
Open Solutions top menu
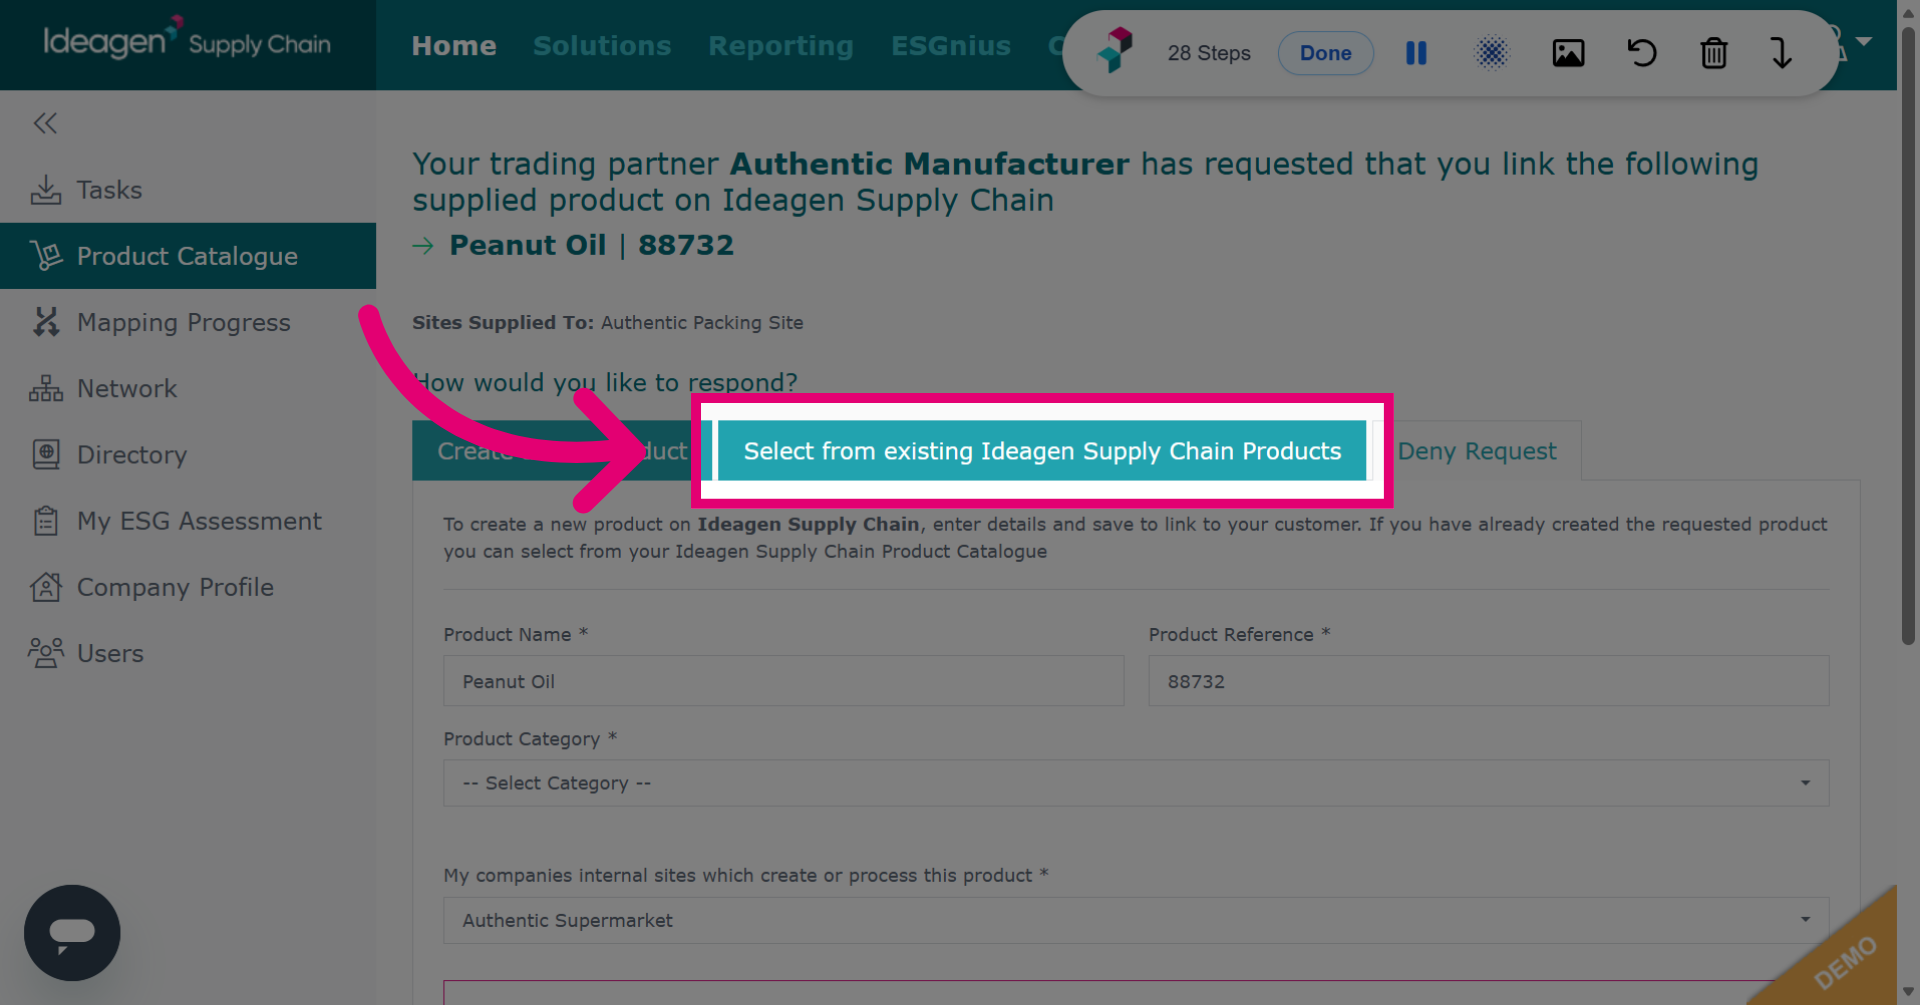click(602, 45)
